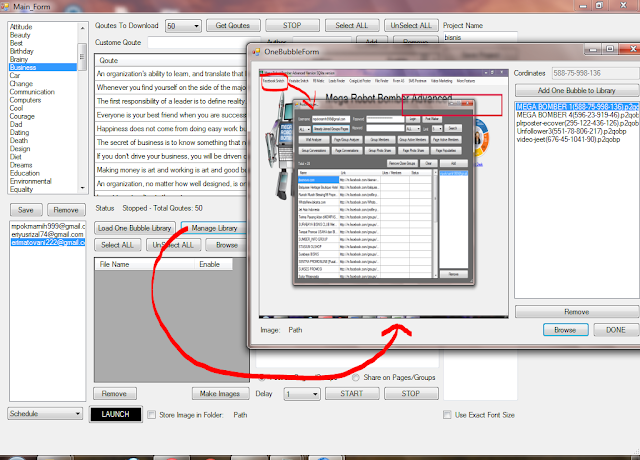Click Add One Bubble to Library

pyautogui.click(x=577, y=90)
